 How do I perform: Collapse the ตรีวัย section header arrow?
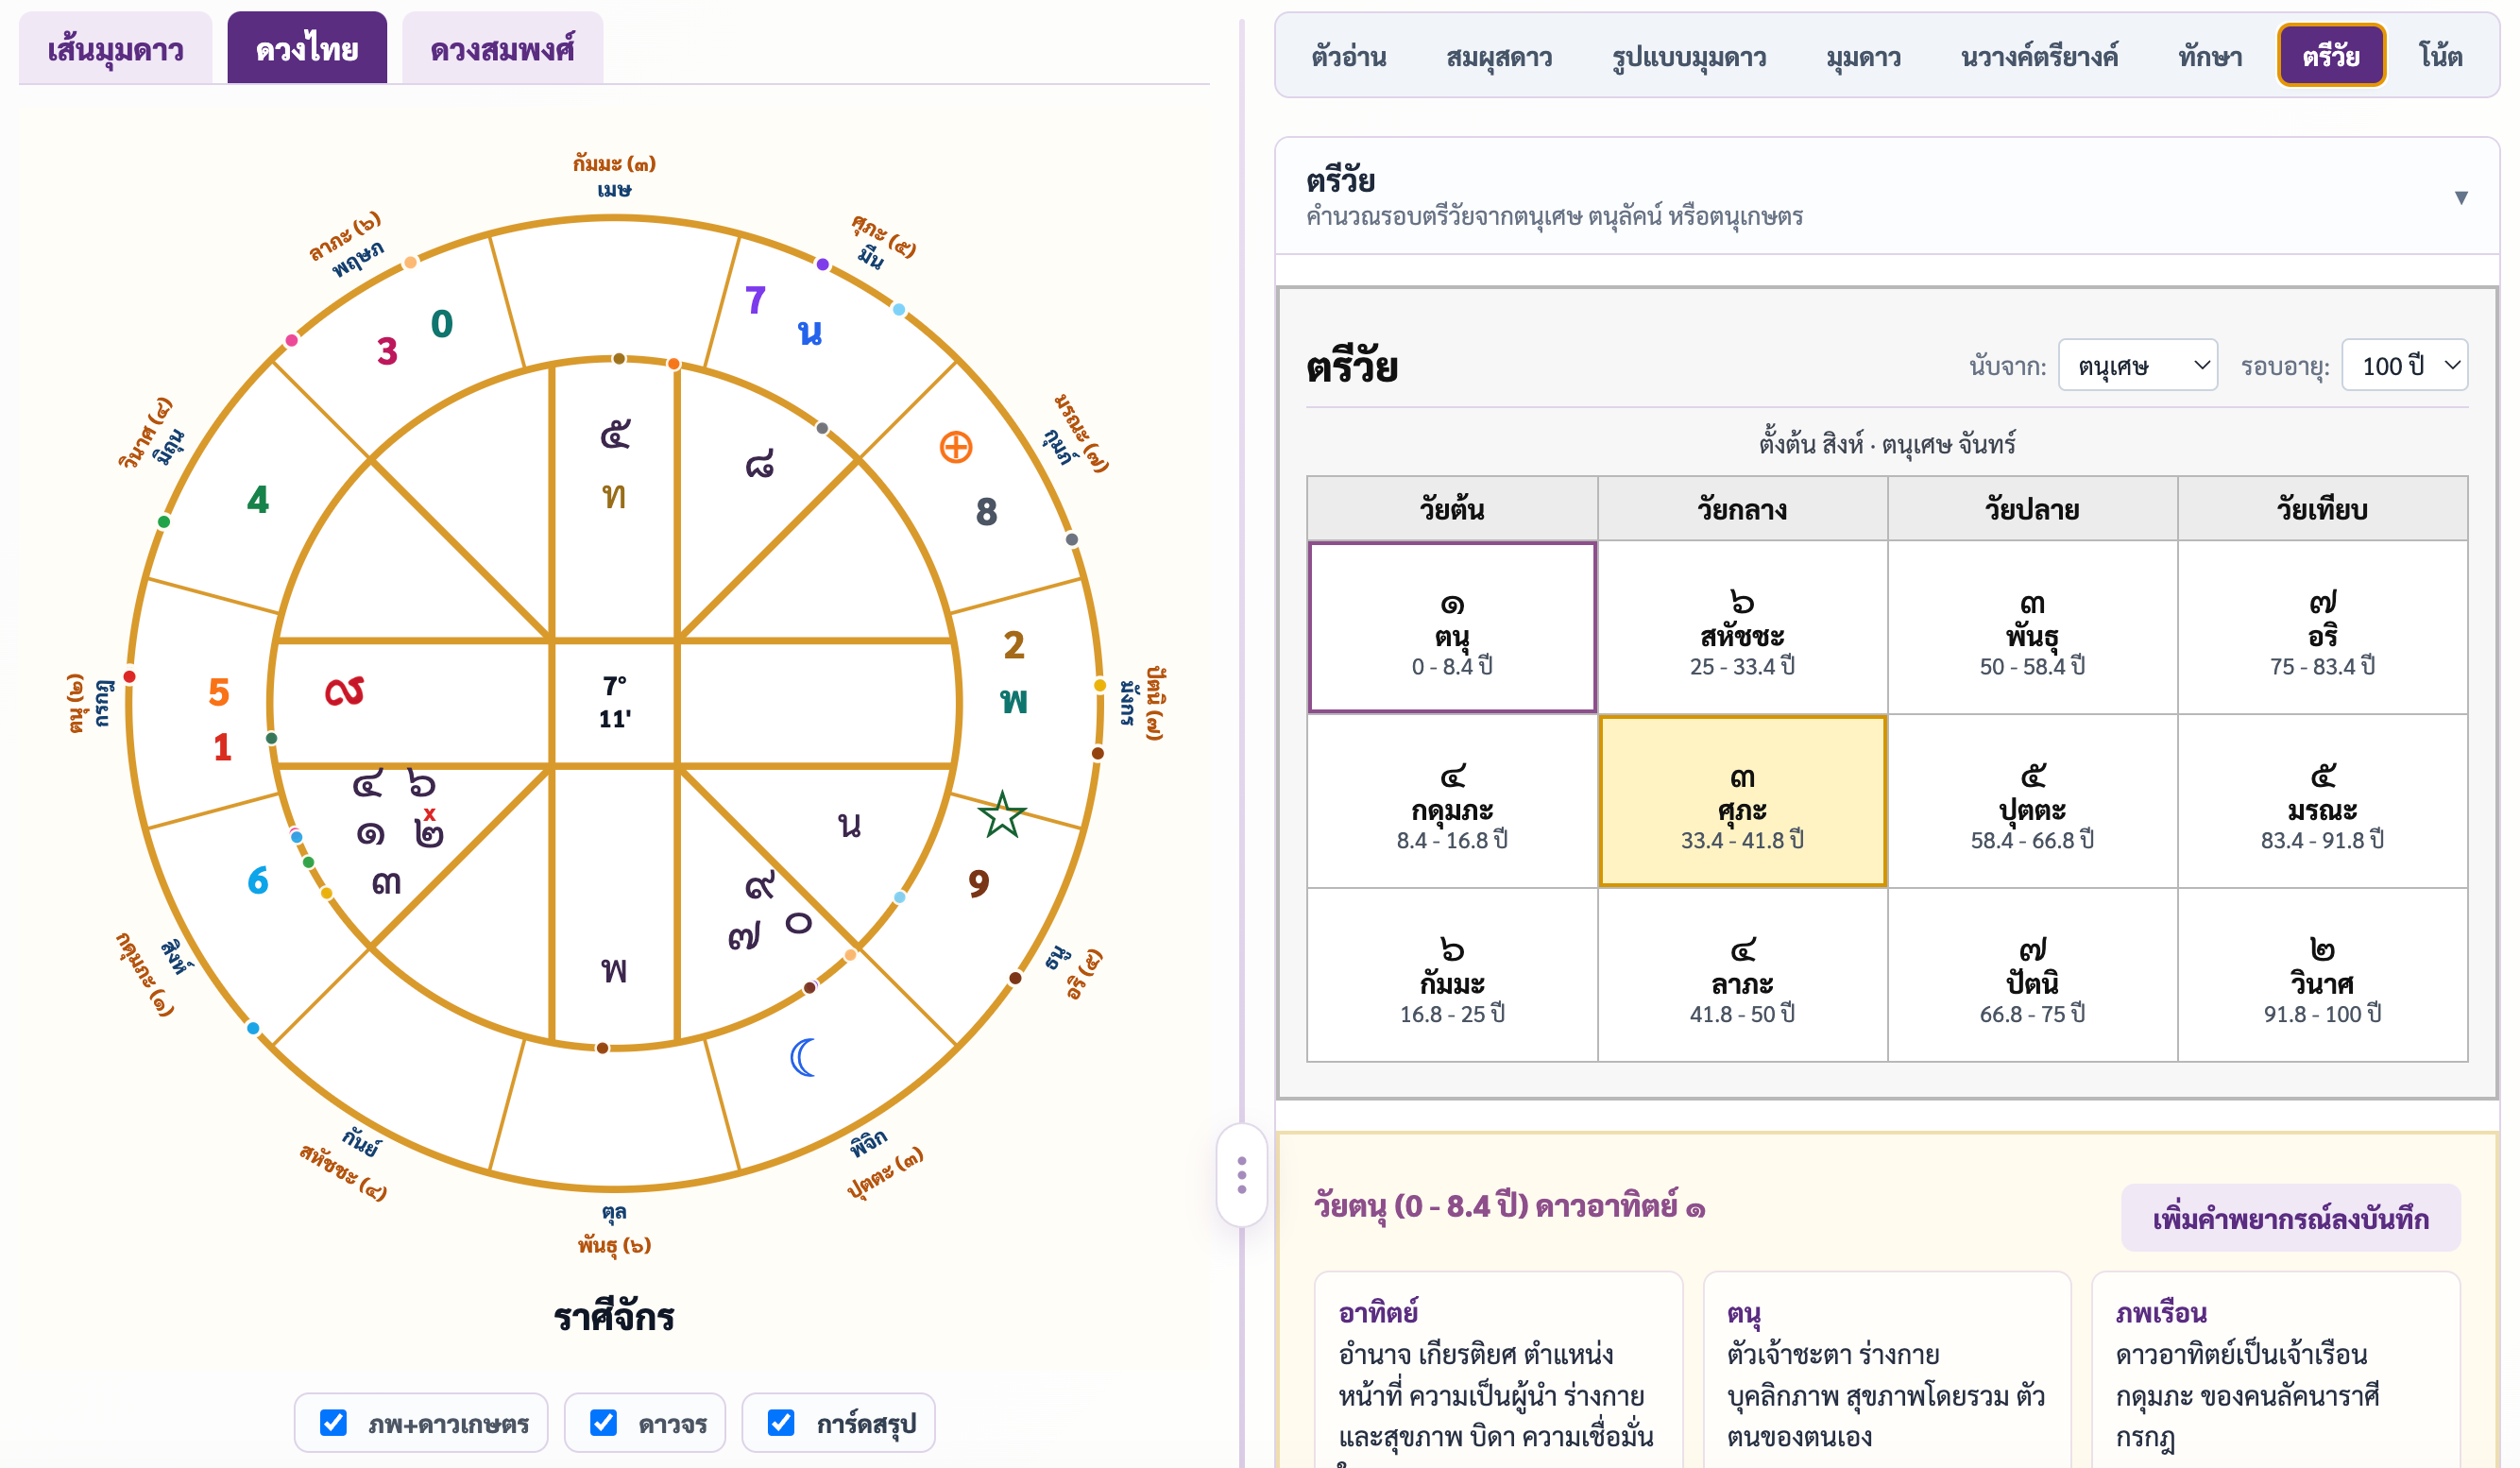pyautogui.click(x=2461, y=198)
